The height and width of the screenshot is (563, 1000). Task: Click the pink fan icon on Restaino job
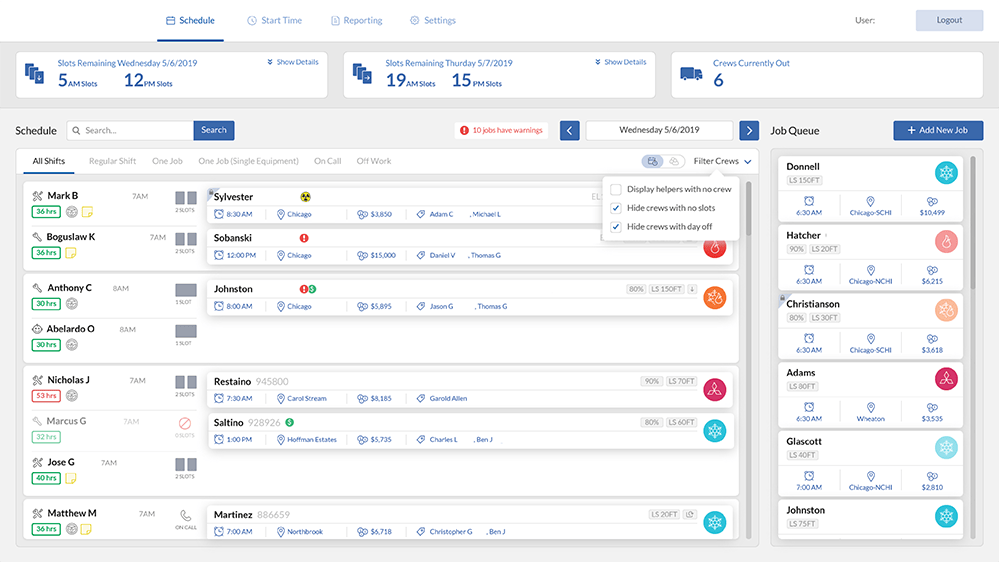click(x=715, y=389)
